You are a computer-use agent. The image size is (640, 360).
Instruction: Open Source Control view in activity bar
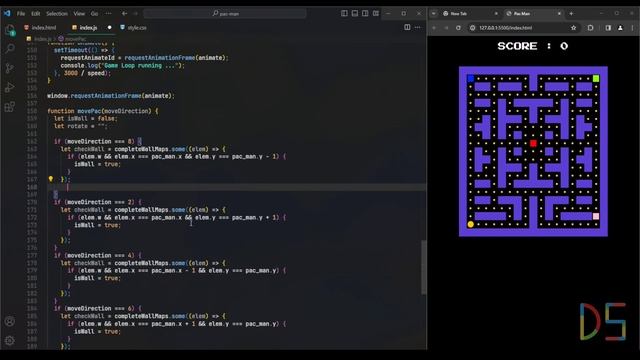(10, 68)
